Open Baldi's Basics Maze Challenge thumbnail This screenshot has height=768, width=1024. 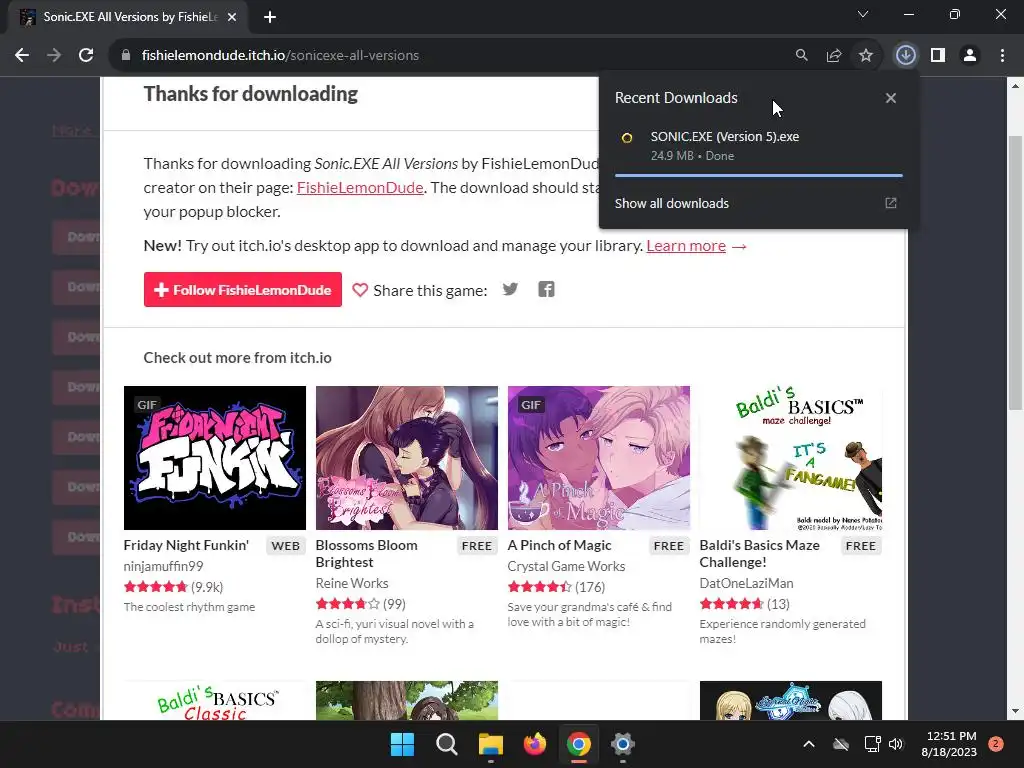click(x=790, y=458)
